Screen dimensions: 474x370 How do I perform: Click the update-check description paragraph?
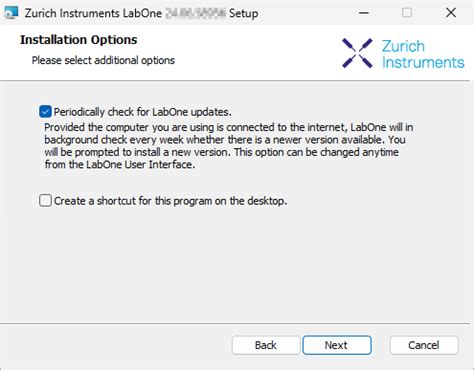point(229,146)
